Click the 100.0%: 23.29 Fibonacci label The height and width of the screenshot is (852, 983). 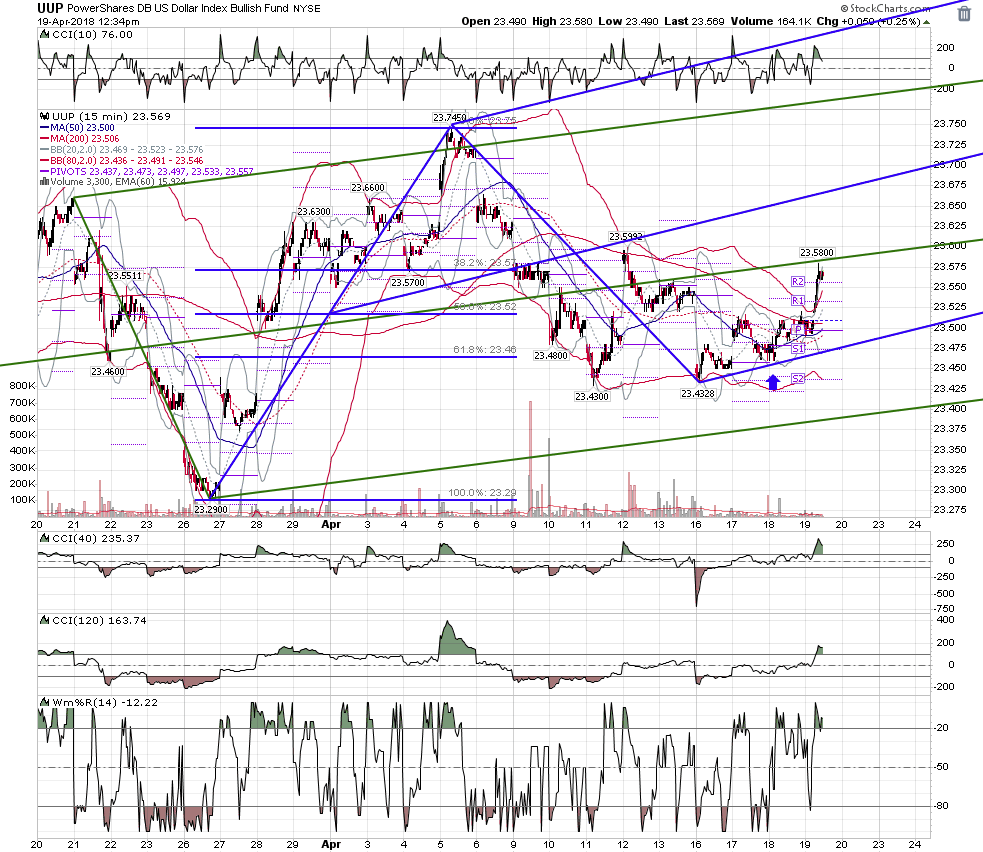click(482, 493)
